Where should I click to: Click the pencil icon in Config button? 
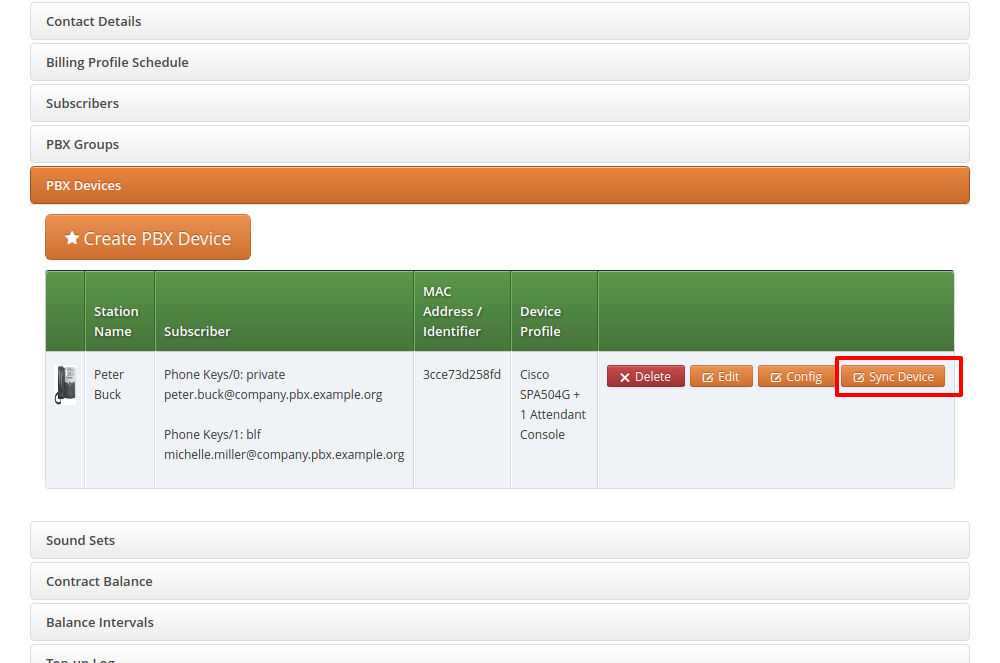tap(776, 377)
